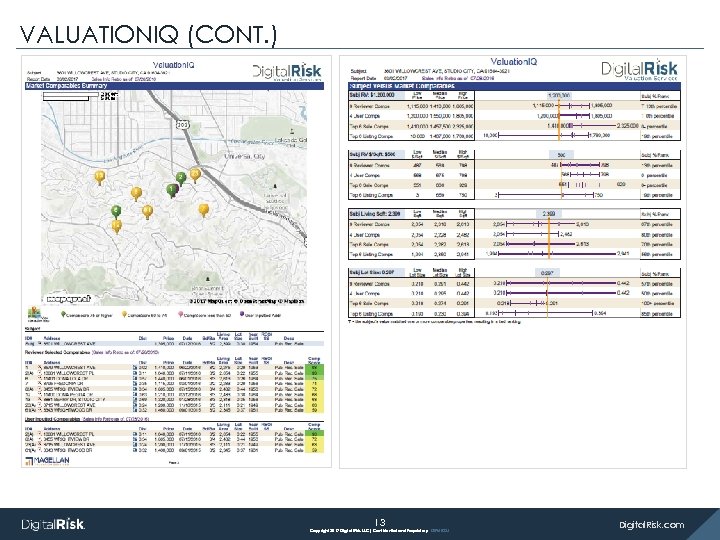This screenshot has width=720, height=540.
Task: Click the green and purple subject pin numbered 1
Action: [x=172, y=190]
